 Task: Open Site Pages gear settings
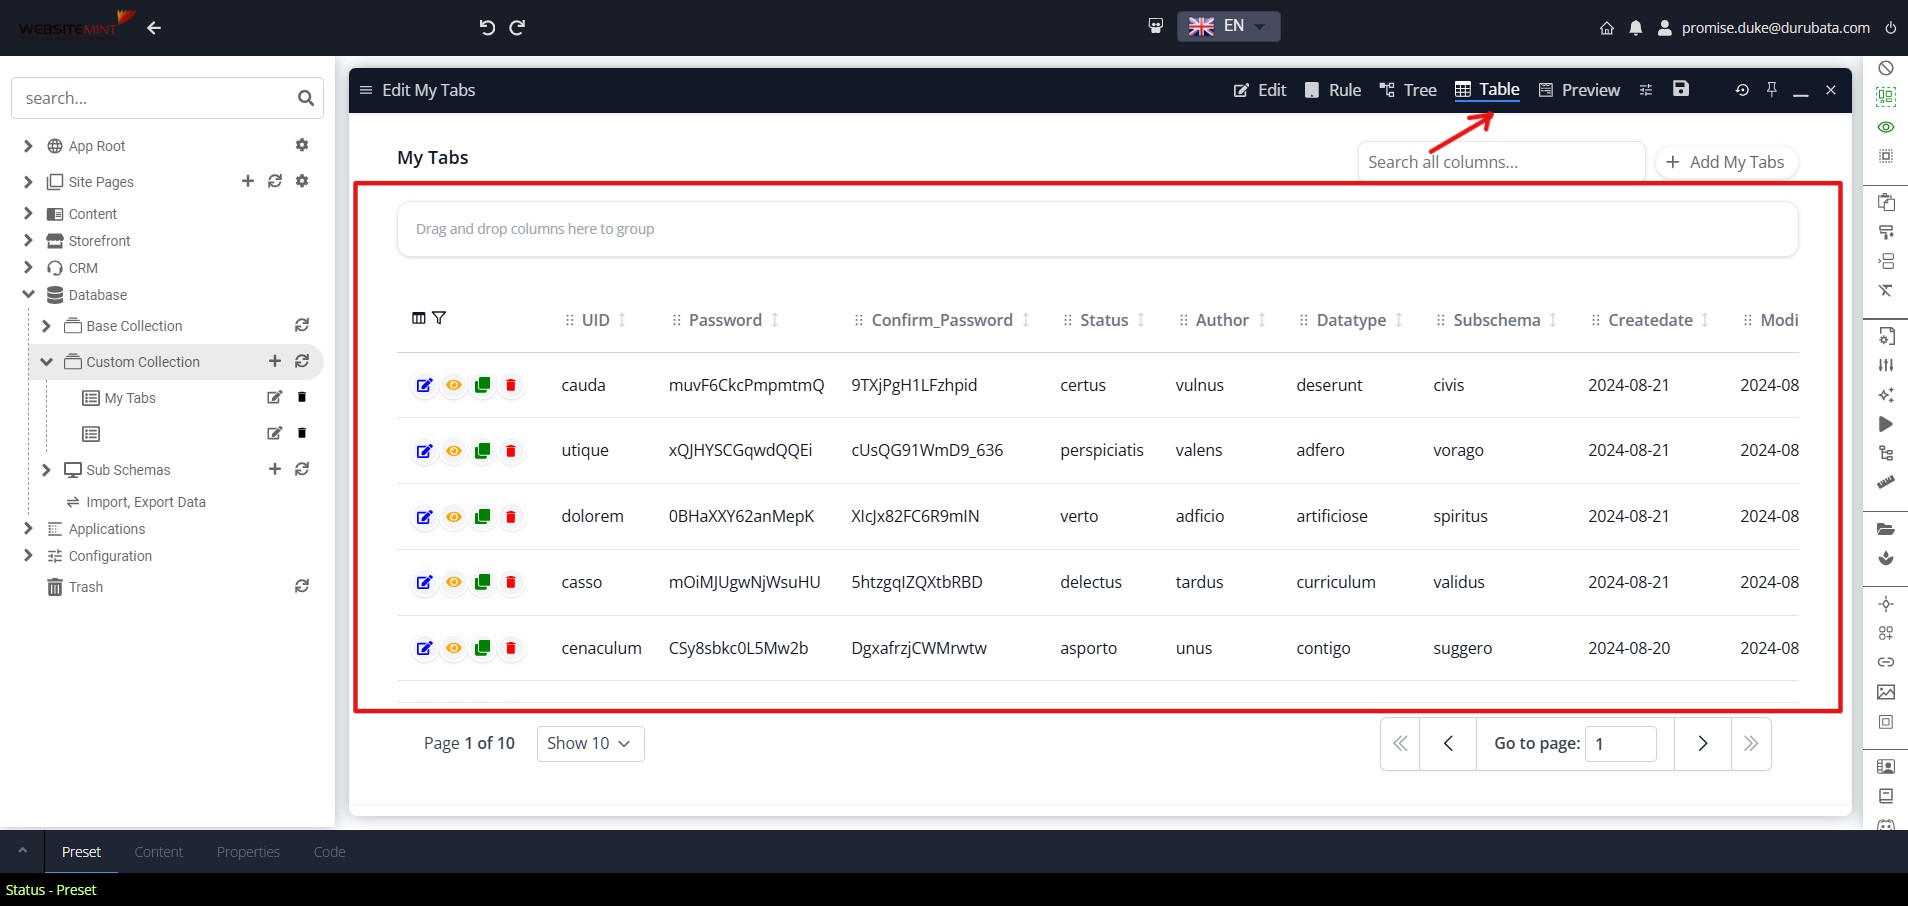click(302, 181)
